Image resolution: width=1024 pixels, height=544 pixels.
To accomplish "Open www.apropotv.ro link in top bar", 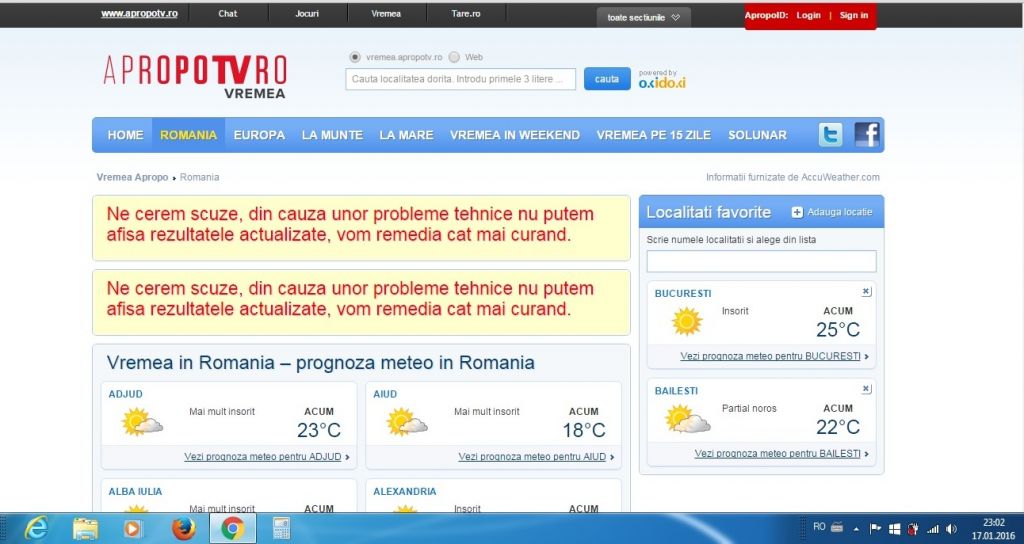I will point(139,14).
